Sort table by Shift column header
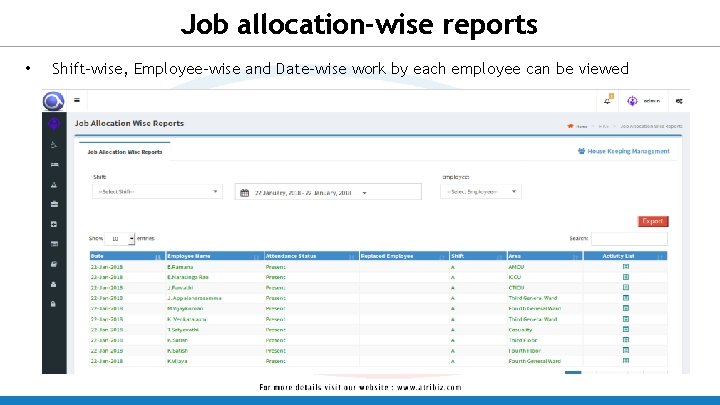The height and width of the screenshot is (405, 720). pyautogui.click(x=478, y=256)
